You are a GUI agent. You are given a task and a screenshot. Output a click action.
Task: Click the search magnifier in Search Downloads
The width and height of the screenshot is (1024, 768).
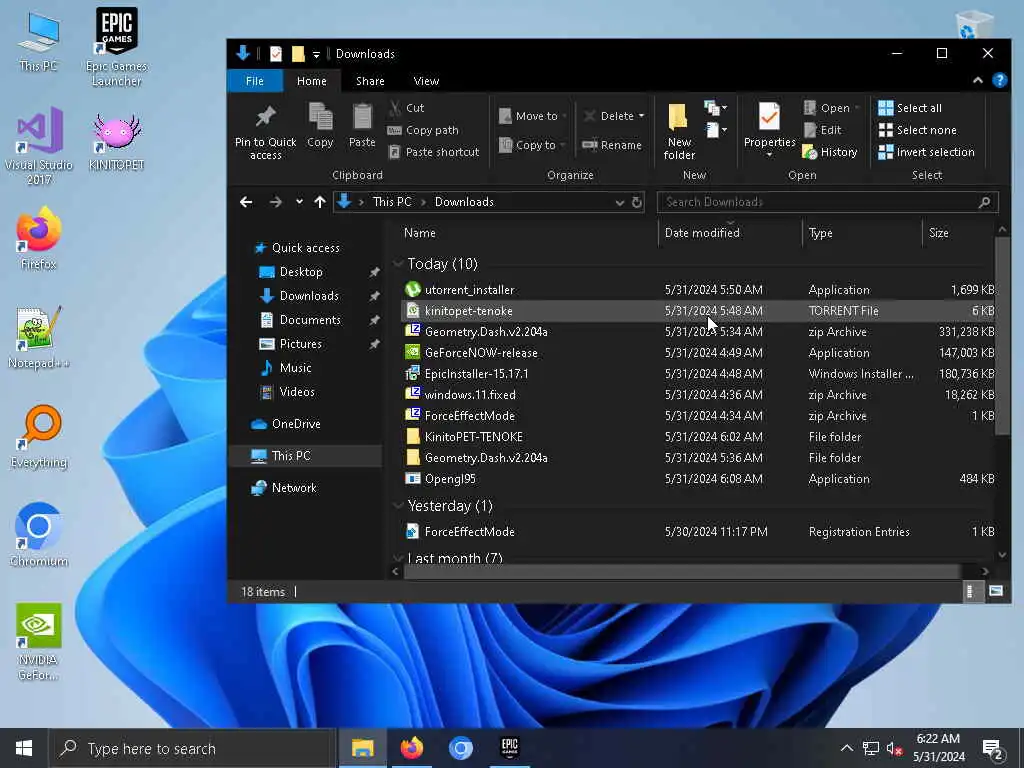tap(984, 202)
